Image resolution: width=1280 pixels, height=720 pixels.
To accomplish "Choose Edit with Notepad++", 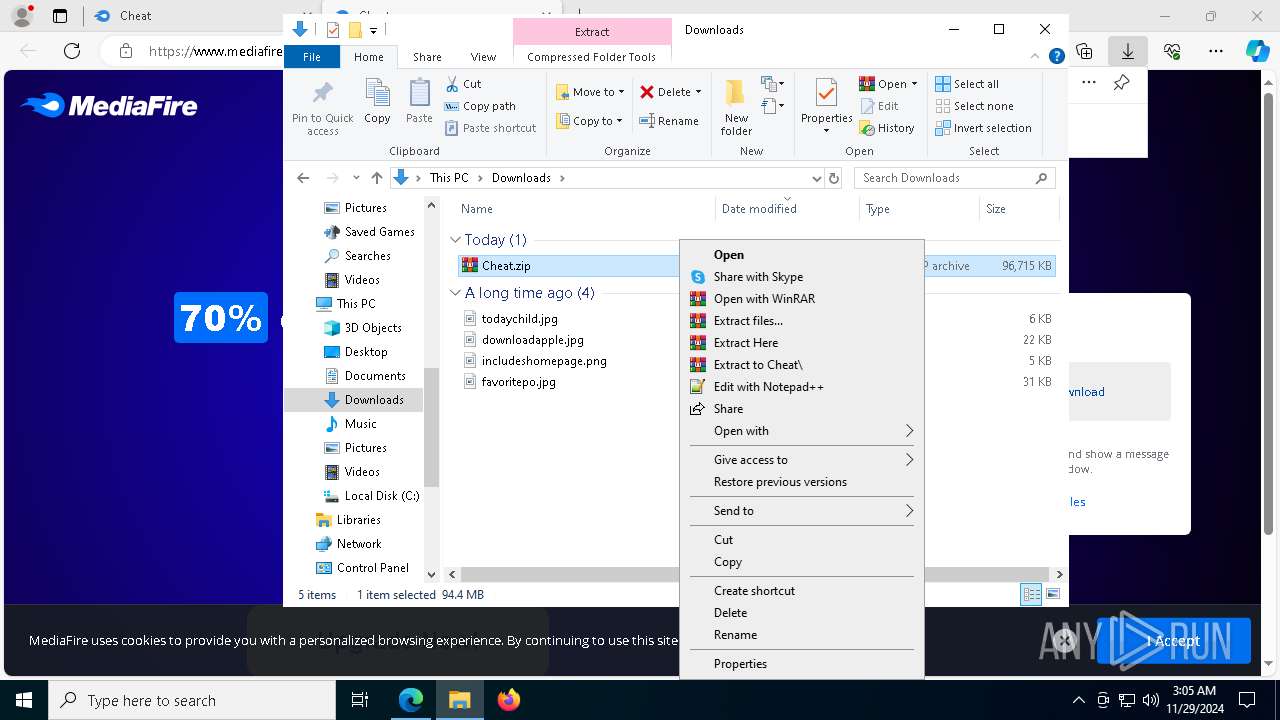I will tap(801, 387).
